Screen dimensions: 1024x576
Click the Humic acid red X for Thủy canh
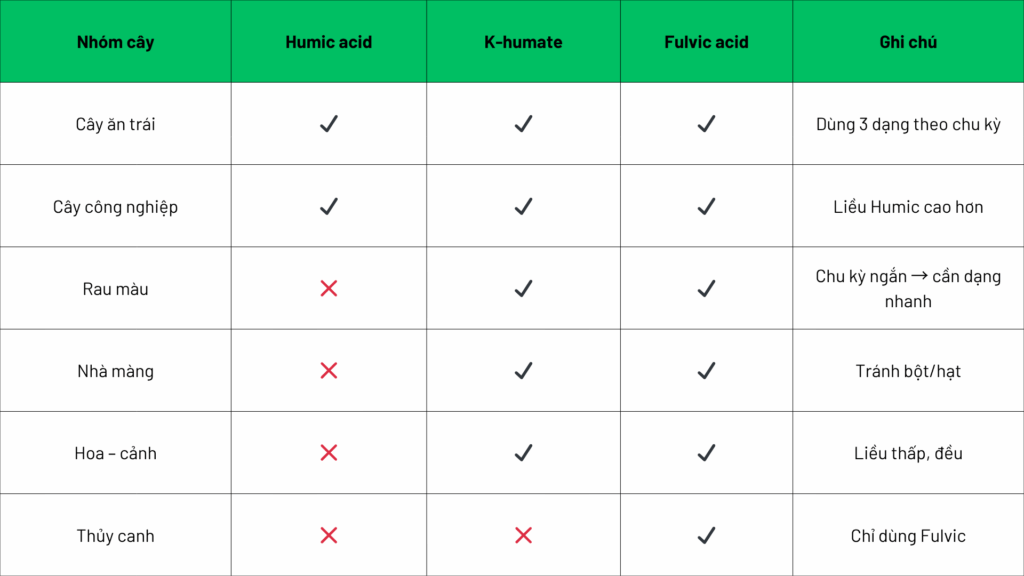pyautogui.click(x=328, y=536)
